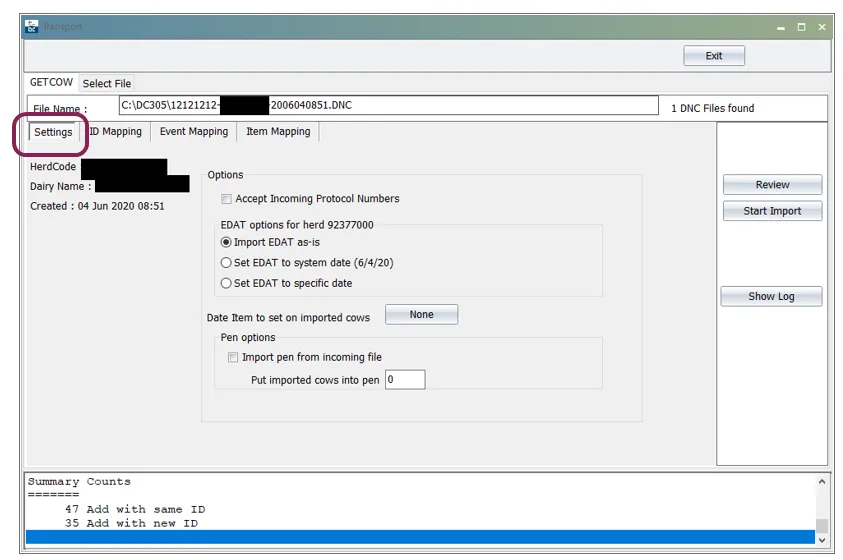
Task: Click the Review button
Action: [772, 184]
